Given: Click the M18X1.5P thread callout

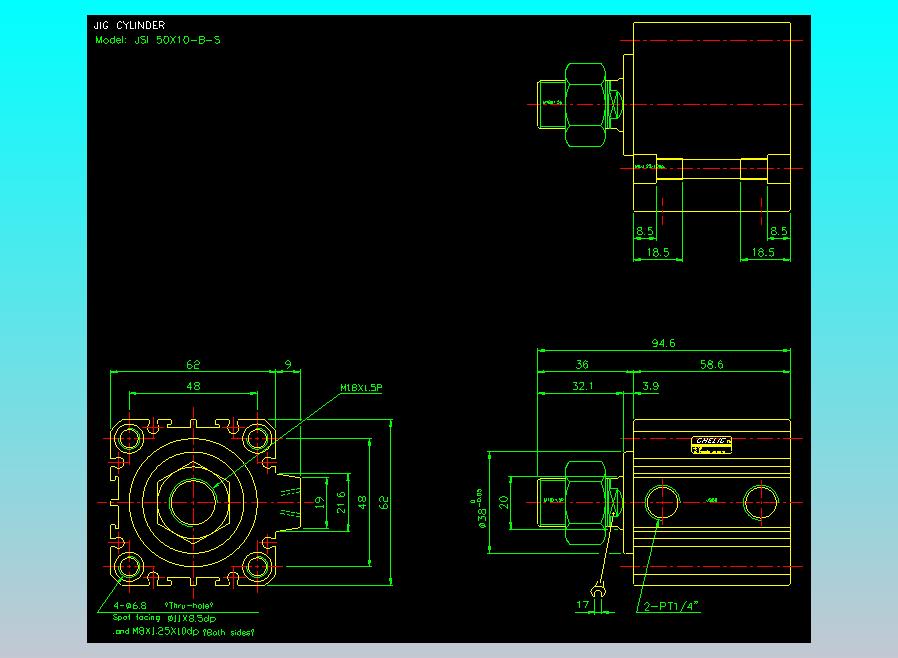Looking at the screenshot, I should pyautogui.click(x=361, y=387).
